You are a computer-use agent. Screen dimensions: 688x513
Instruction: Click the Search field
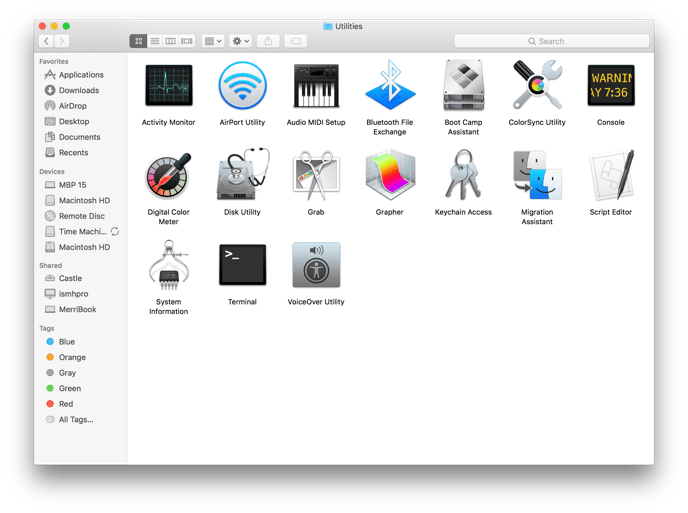552,41
